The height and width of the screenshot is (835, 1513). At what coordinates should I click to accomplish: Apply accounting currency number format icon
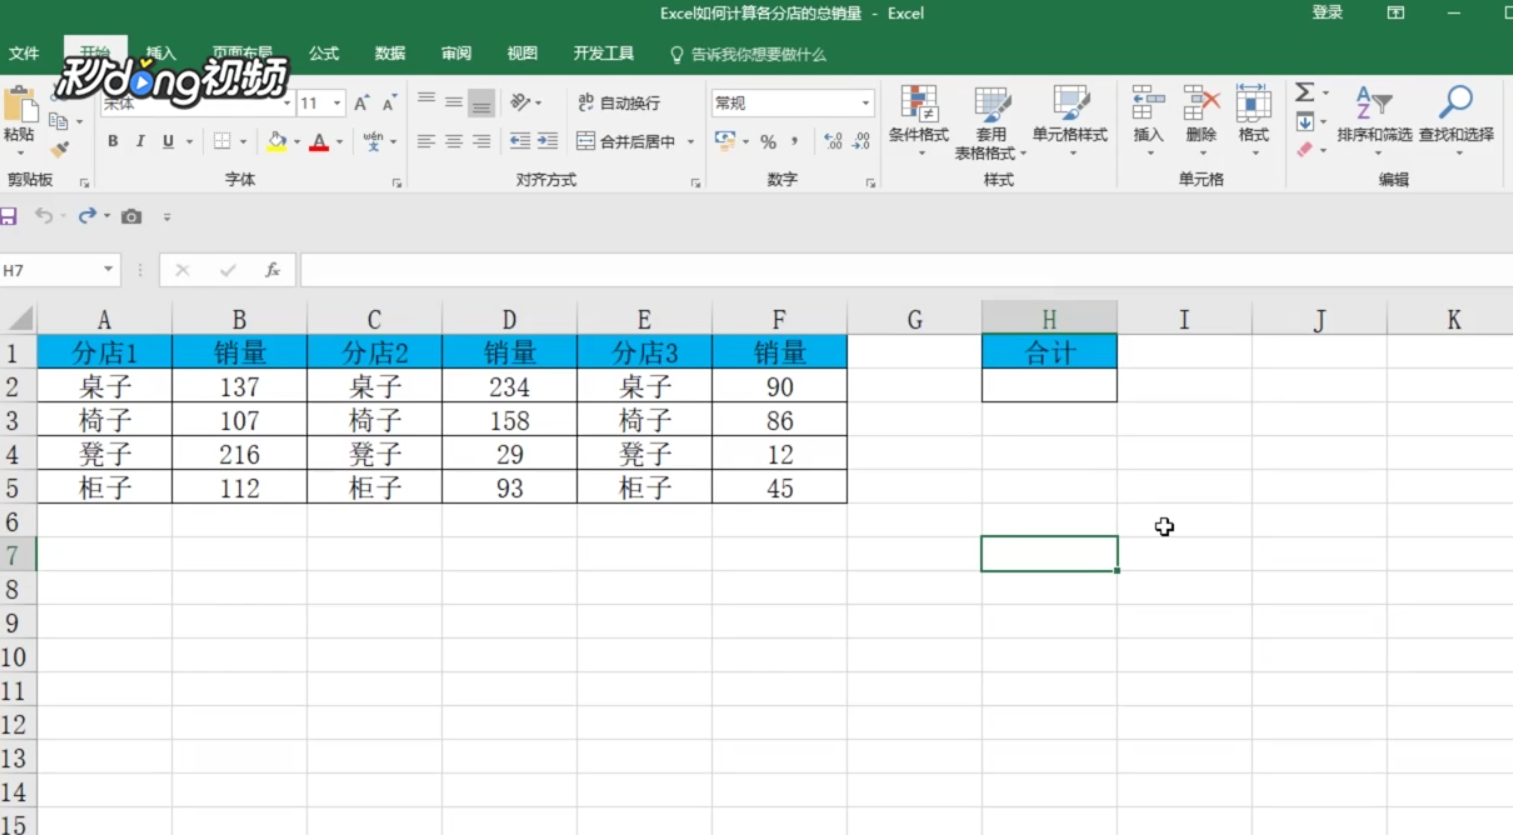click(726, 141)
